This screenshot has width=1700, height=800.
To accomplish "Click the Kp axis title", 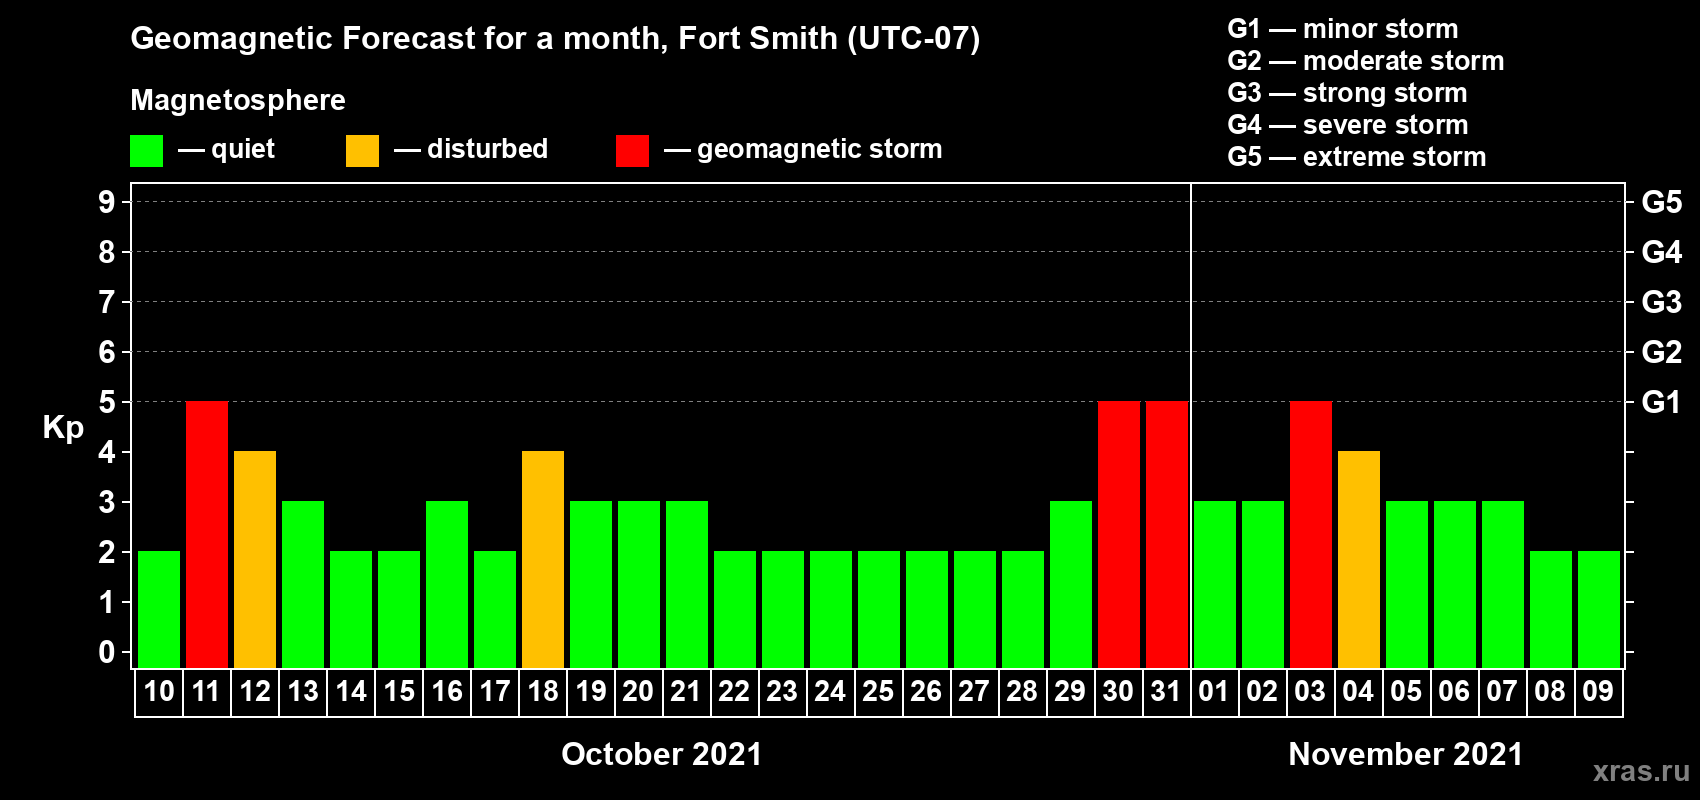I will [63, 429].
